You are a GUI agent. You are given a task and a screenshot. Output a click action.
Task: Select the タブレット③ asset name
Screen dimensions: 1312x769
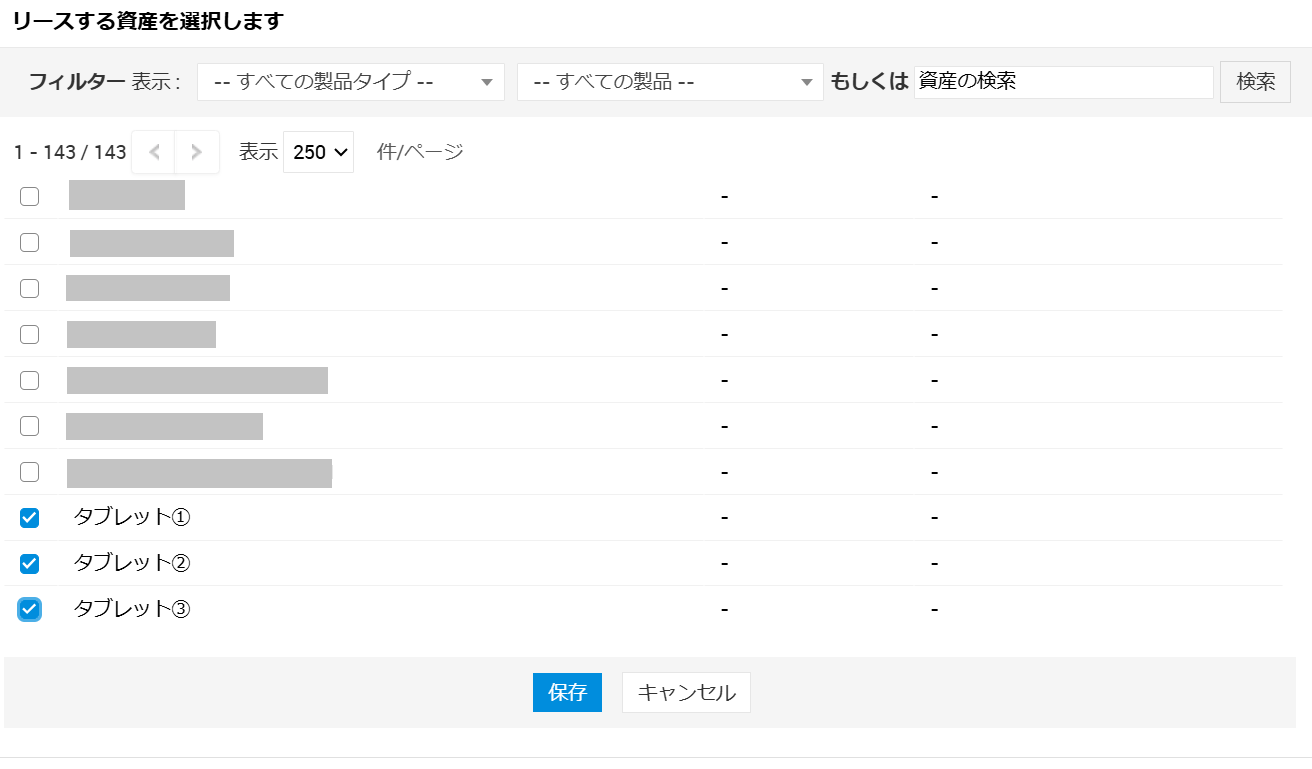tap(132, 609)
